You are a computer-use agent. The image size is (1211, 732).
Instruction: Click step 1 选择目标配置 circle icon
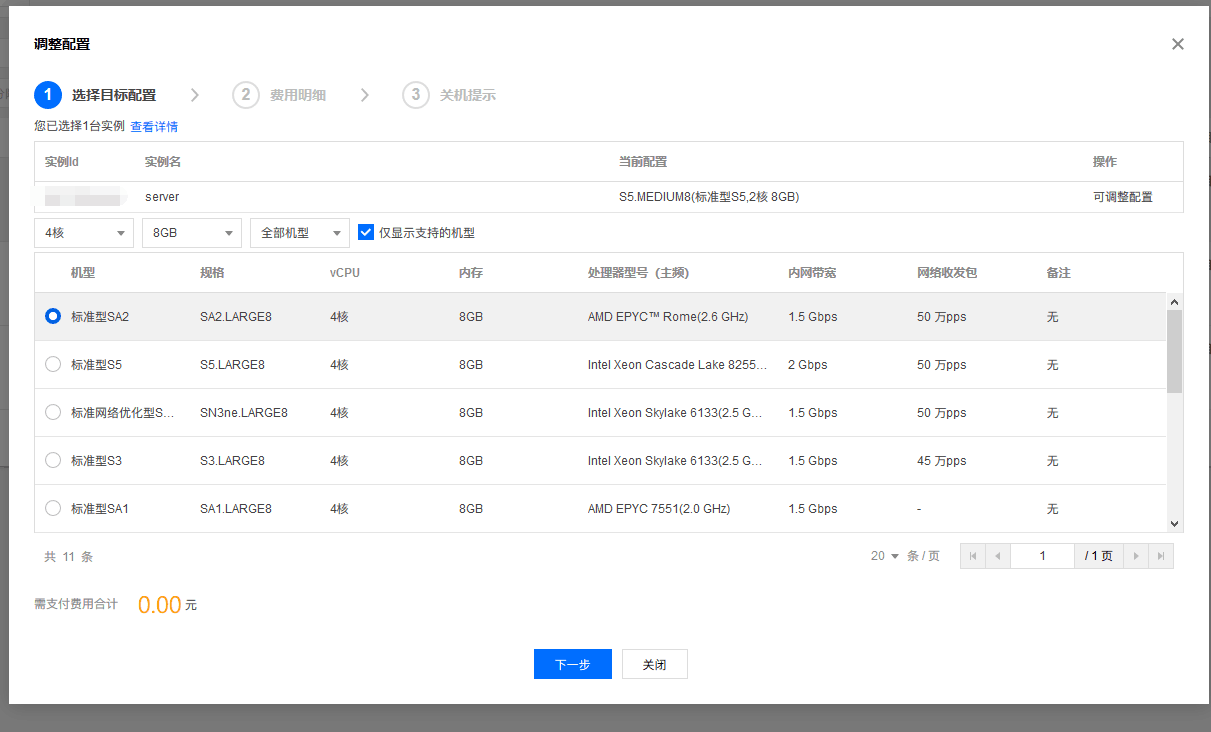pos(47,95)
